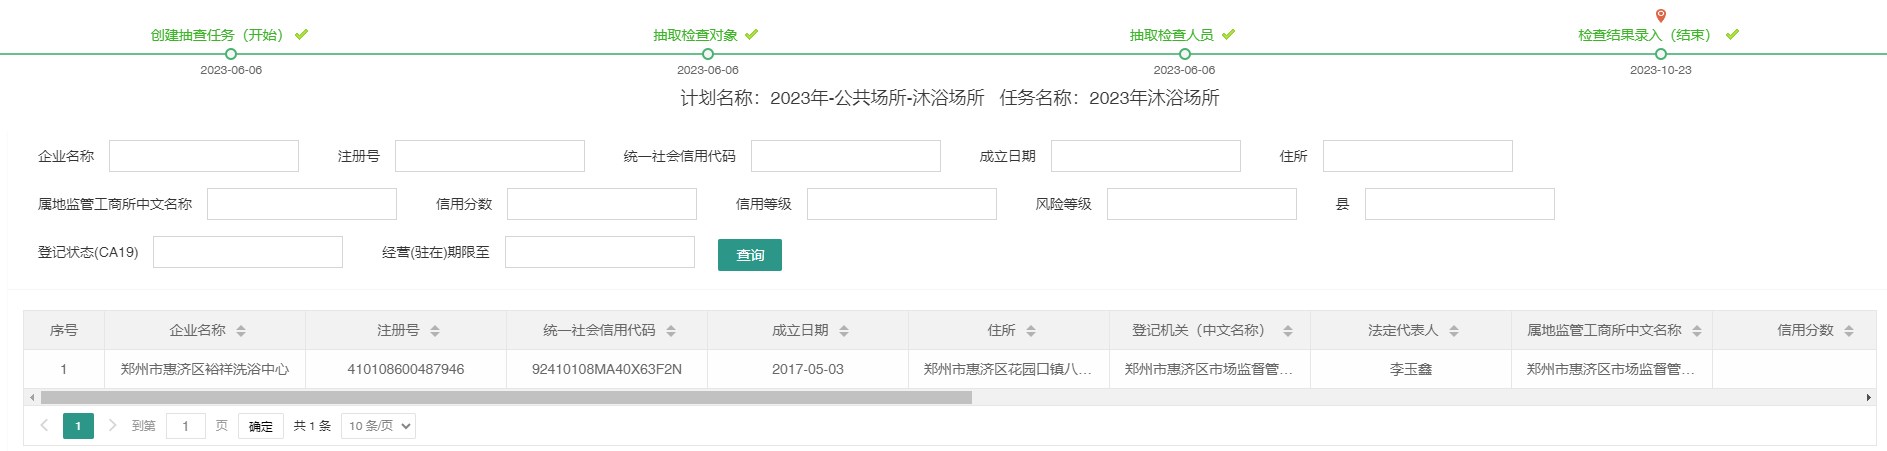Sort by 登记机关（中文名称）column icon

click(1288, 331)
